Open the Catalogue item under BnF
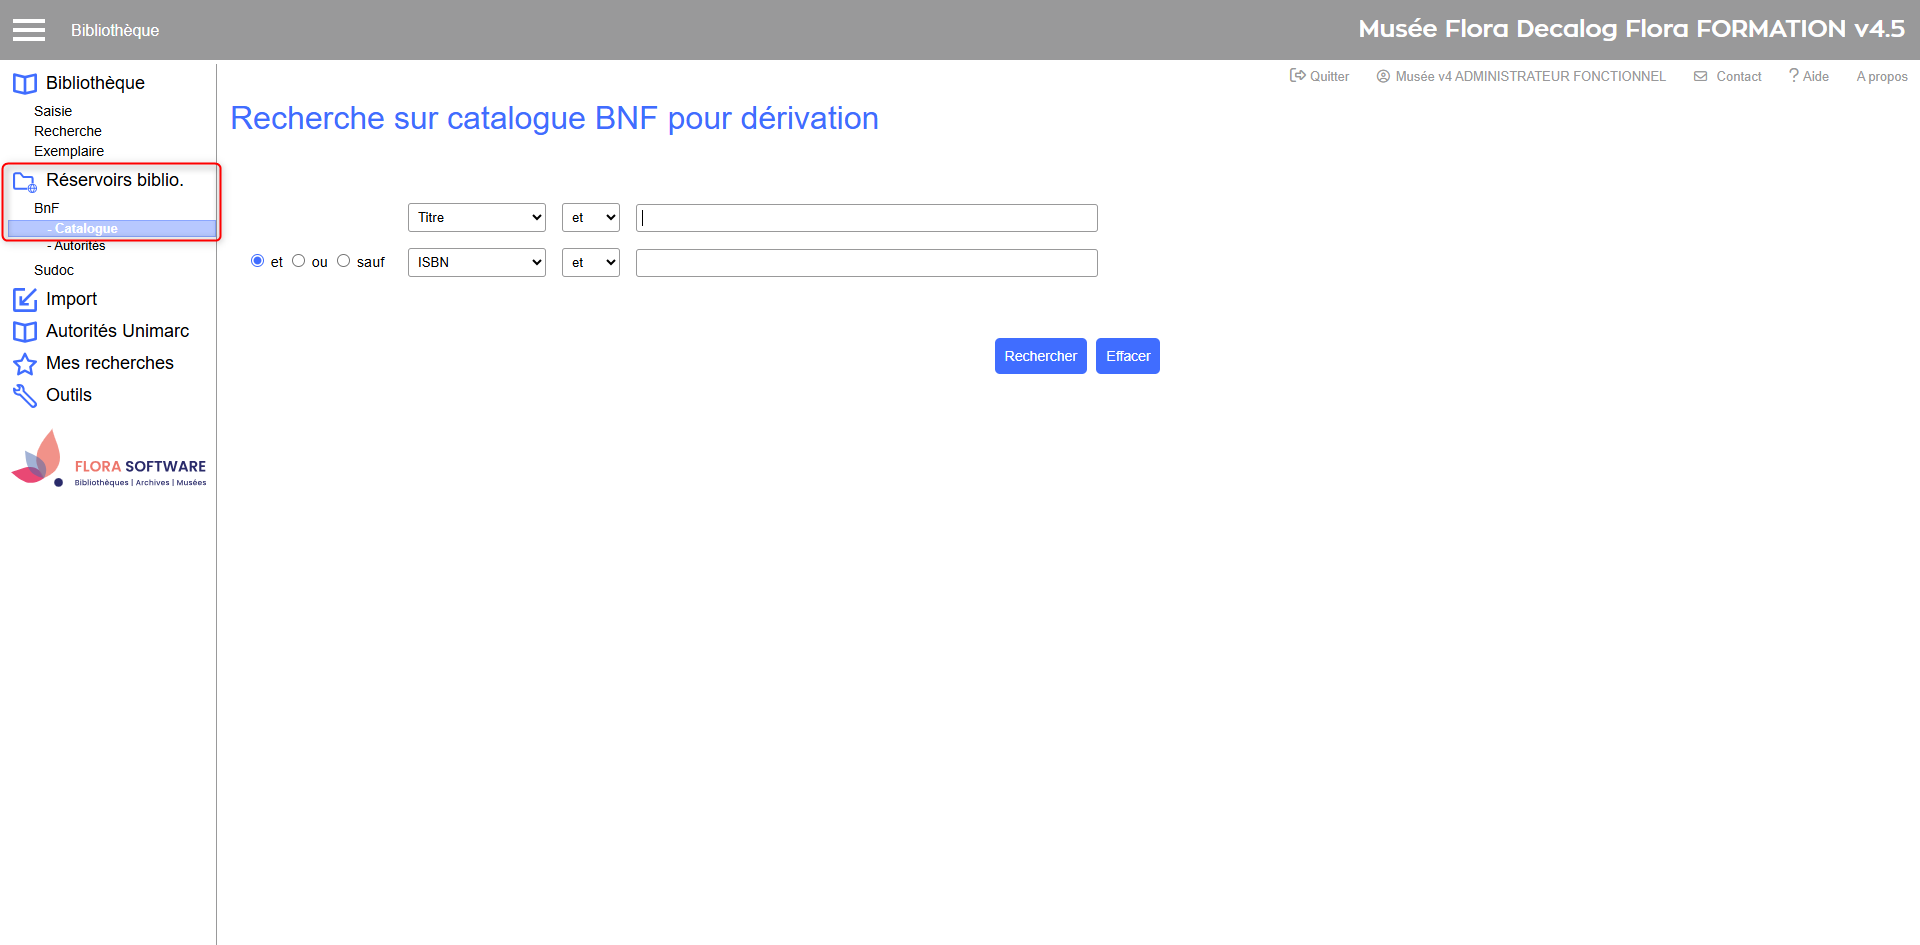The image size is (1920, 945). pyautogui.click(x=86, y=229)
